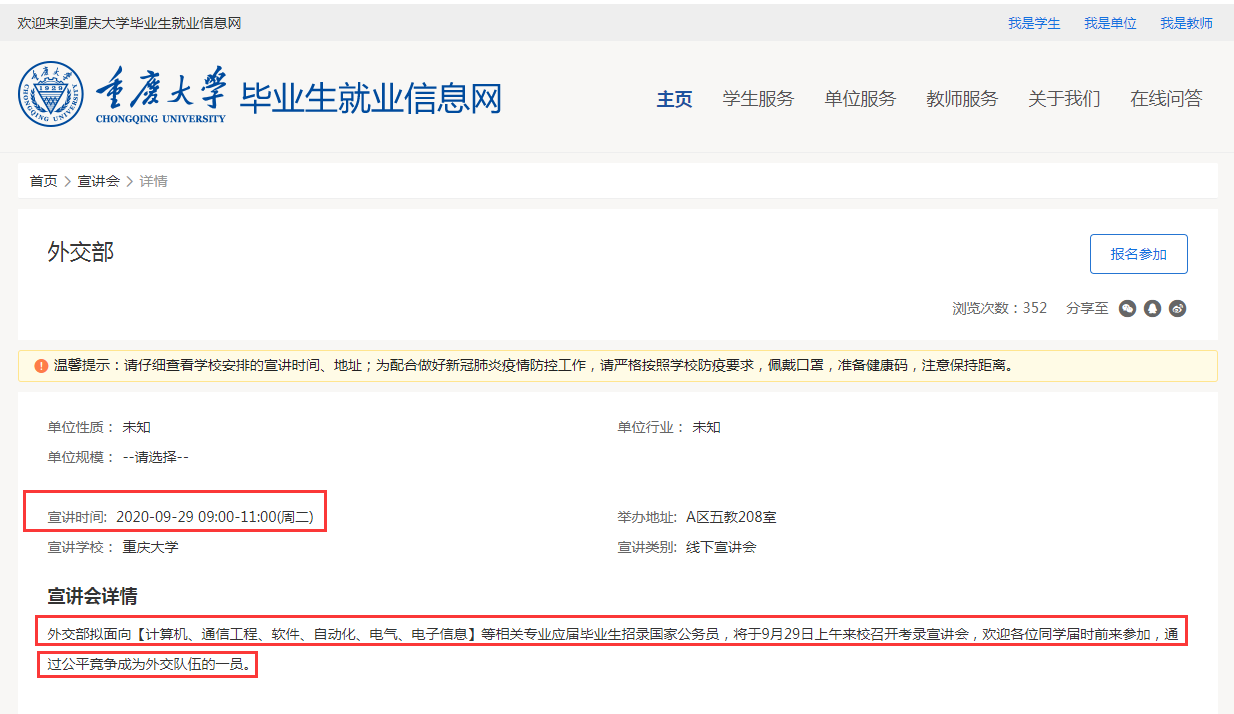Share to WeChat icon
Viewport: 1234px width, 714px height.
coord(1127,308)
